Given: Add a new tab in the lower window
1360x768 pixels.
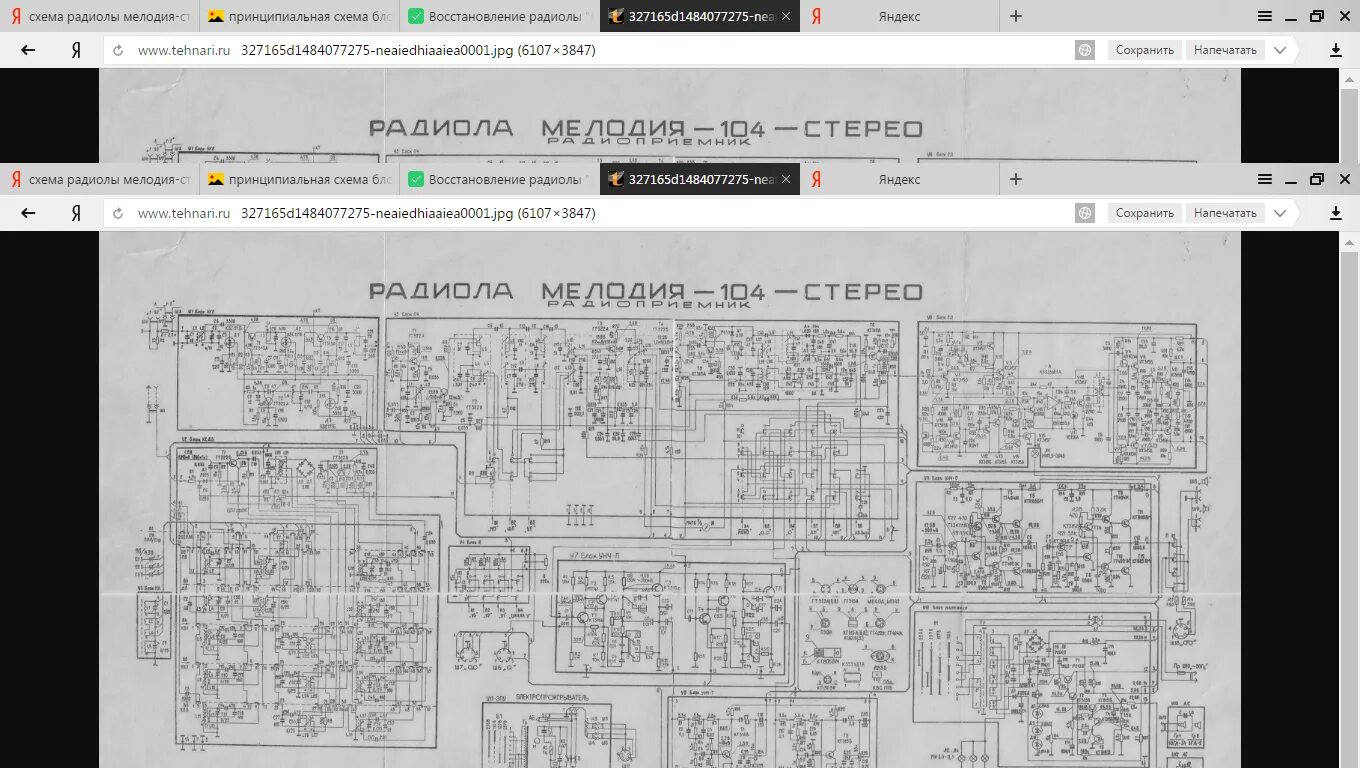Looking at the screenshot, I should (x=1016, y=179).
